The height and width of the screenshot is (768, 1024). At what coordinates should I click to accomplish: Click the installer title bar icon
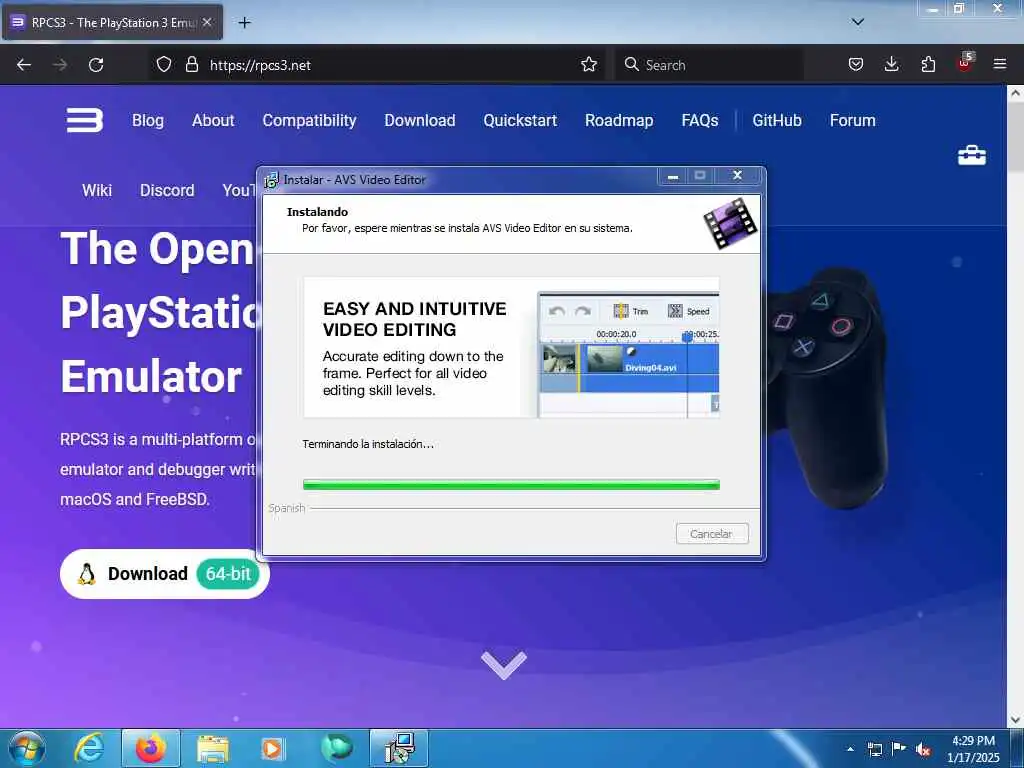271,180
